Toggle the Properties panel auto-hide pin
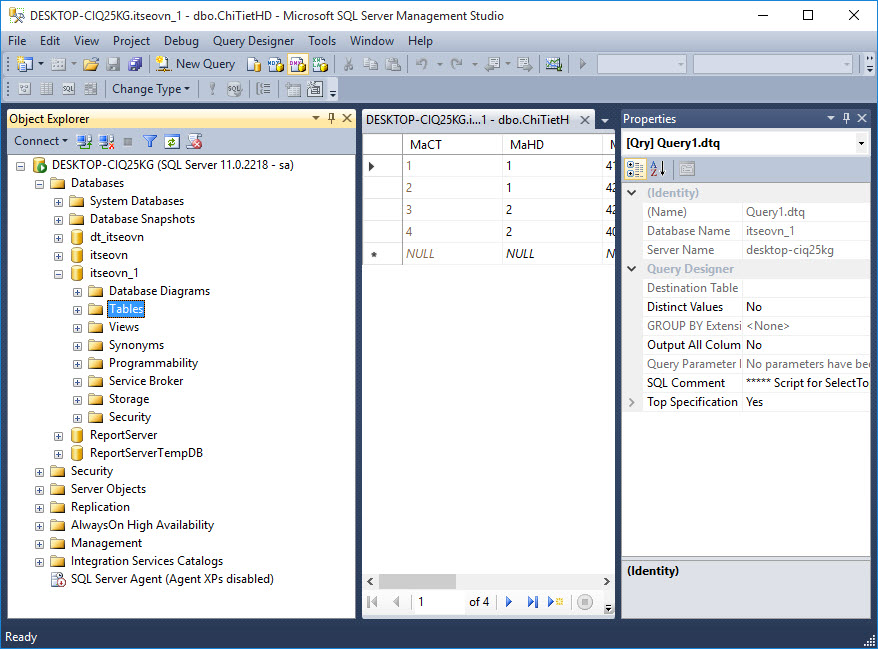Screen dimensions: 878x649 click(x=846, y=118)
